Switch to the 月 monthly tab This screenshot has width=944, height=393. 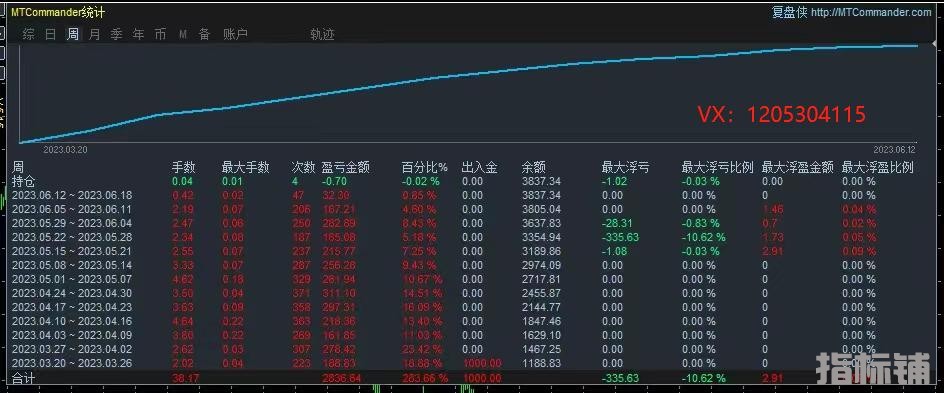95,34
